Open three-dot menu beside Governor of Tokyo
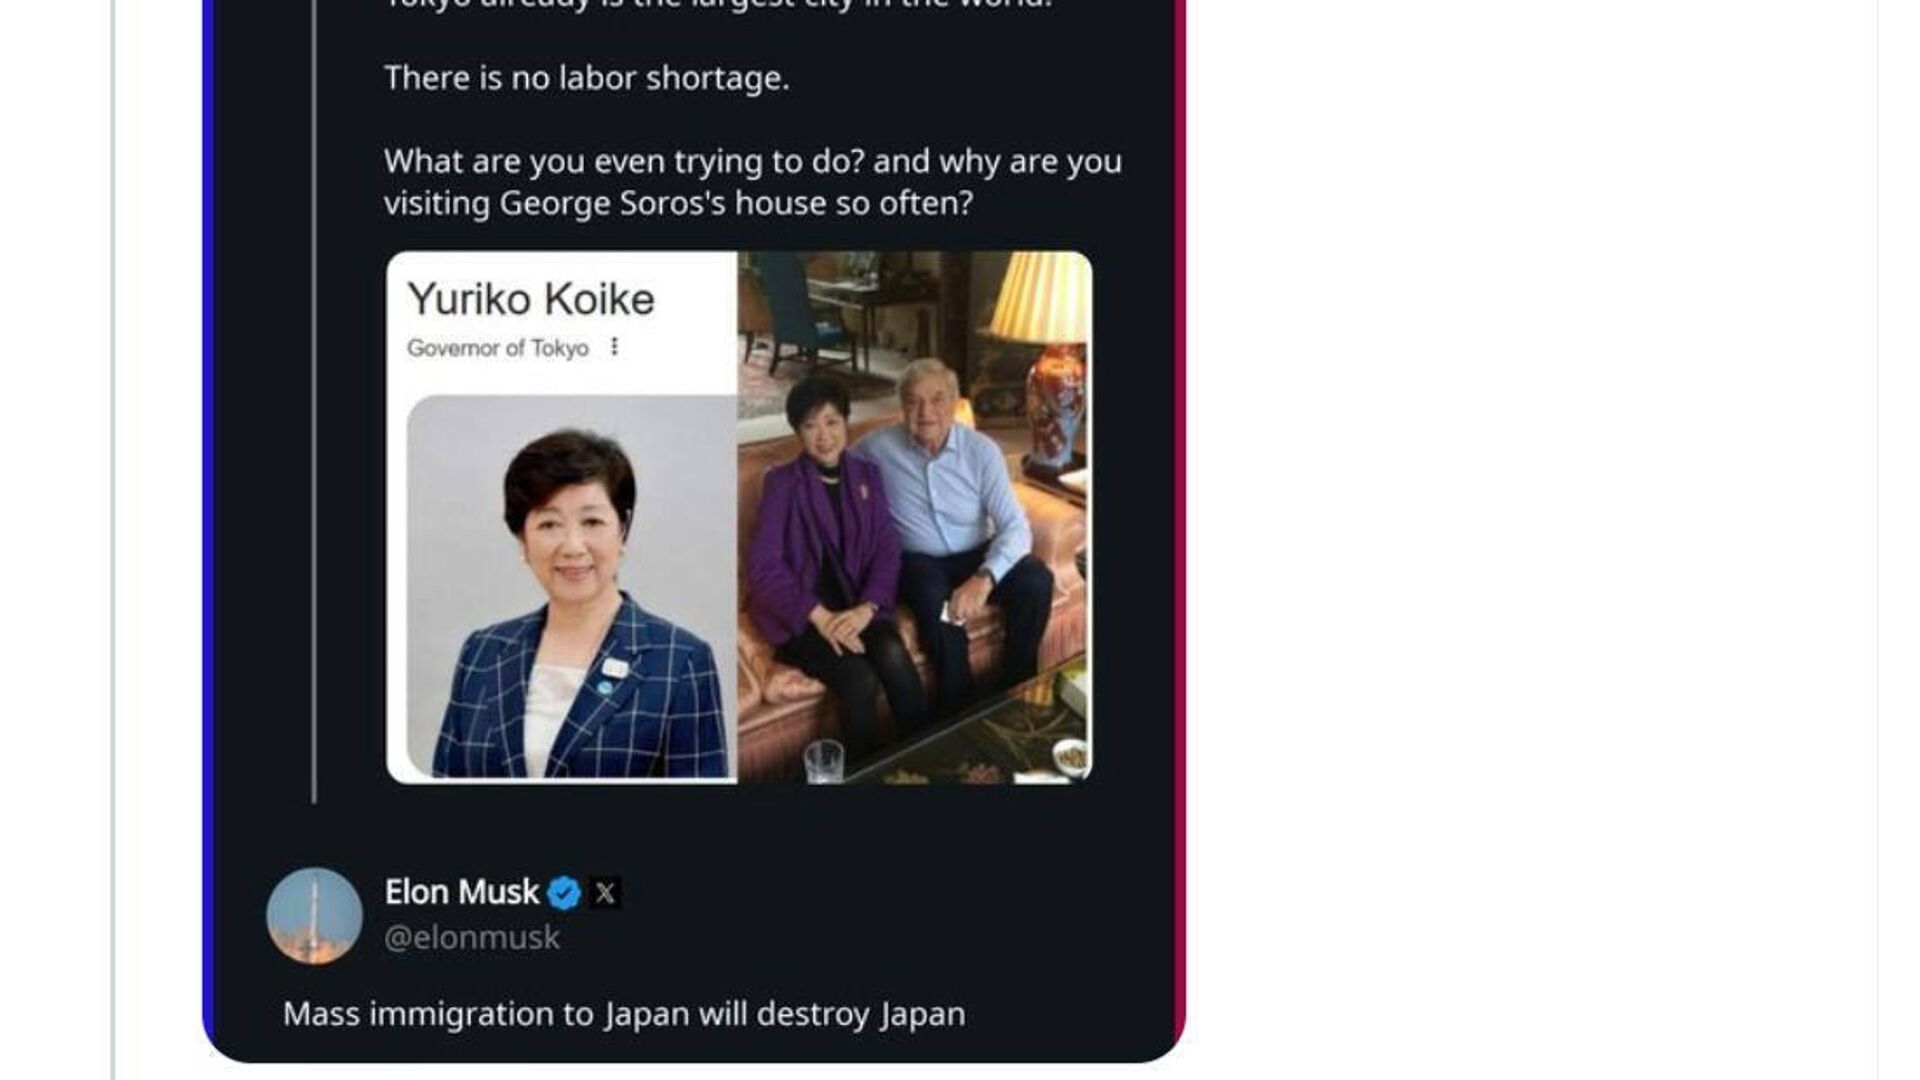Viewport: 1920px width, 1080px height. pyautogui.click(x=614, y=347)
